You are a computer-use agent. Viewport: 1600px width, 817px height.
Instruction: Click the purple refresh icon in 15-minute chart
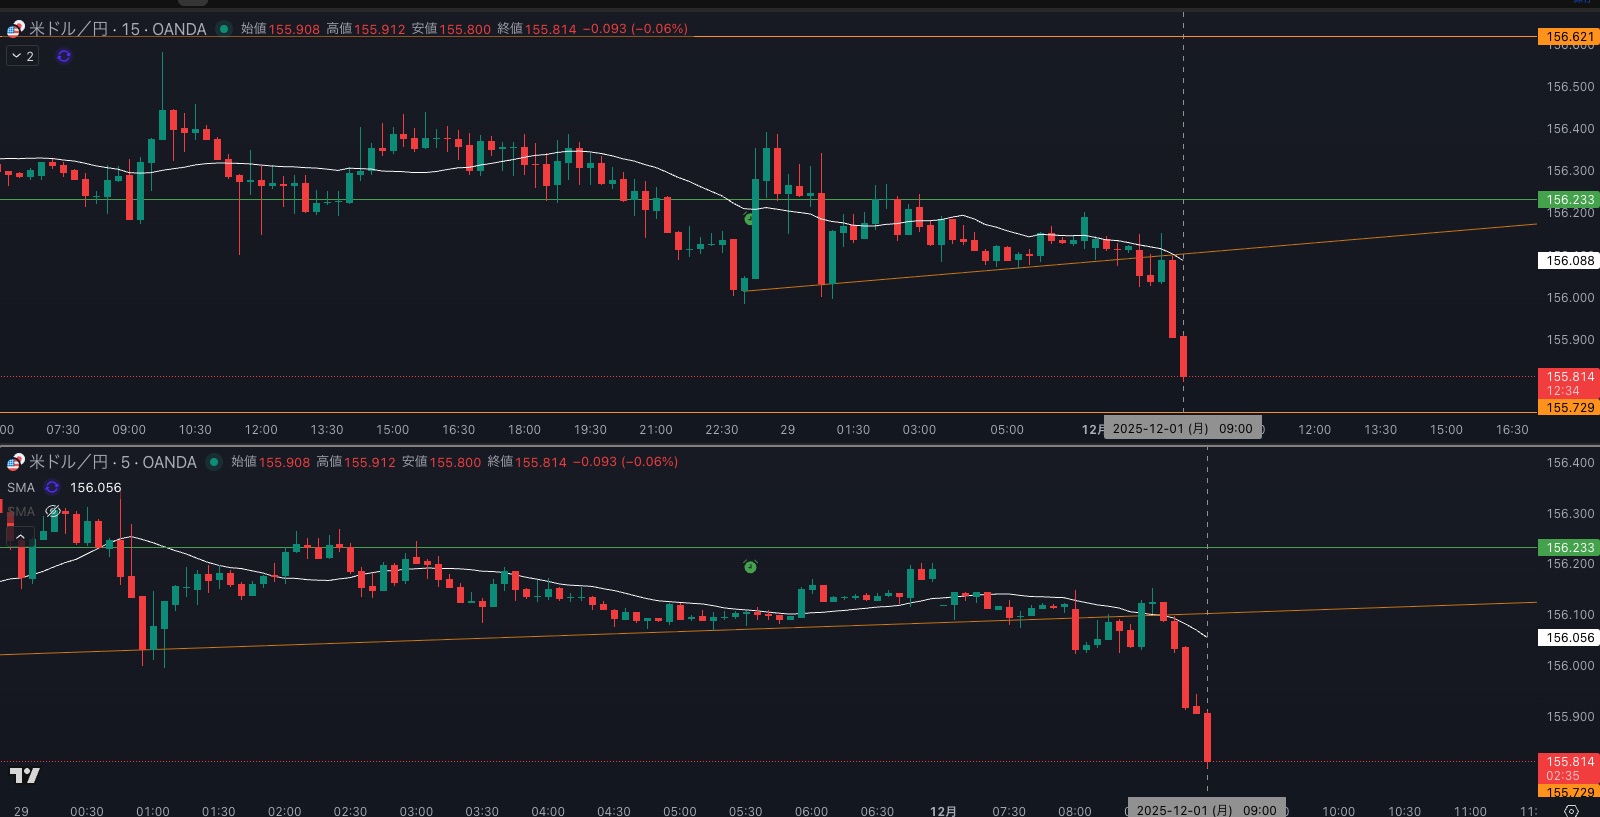tap(64, 56)
